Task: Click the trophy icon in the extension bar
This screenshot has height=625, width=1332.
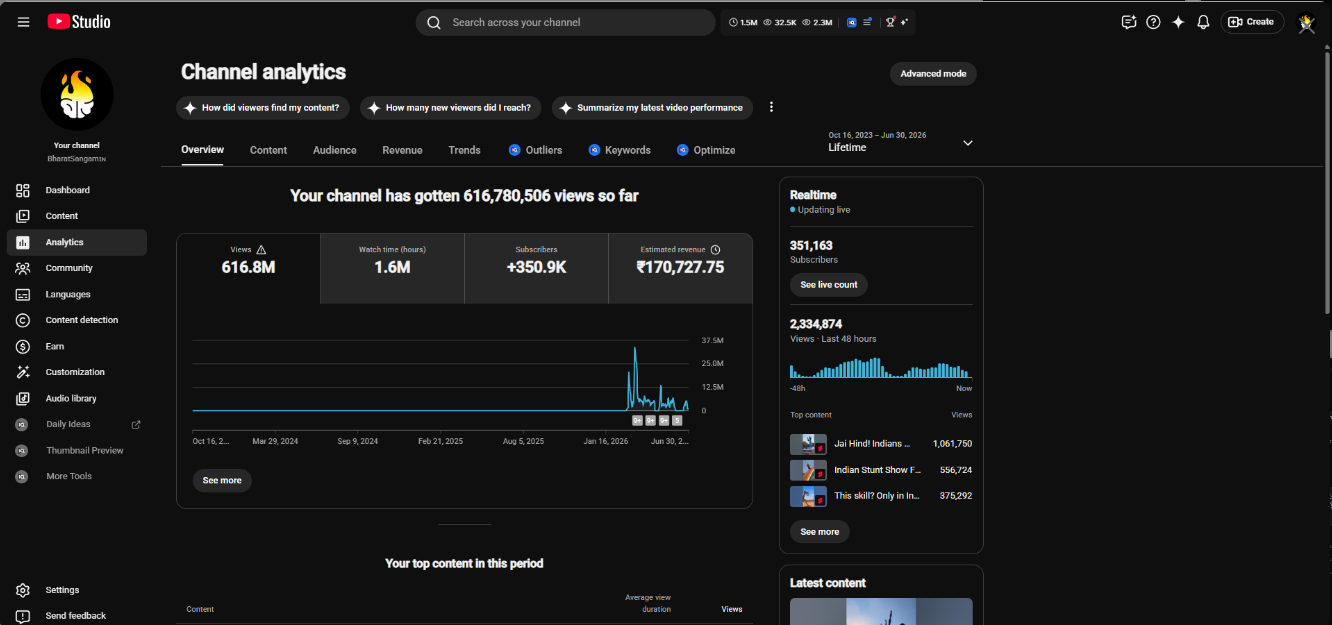Action: tap(889, 22)
